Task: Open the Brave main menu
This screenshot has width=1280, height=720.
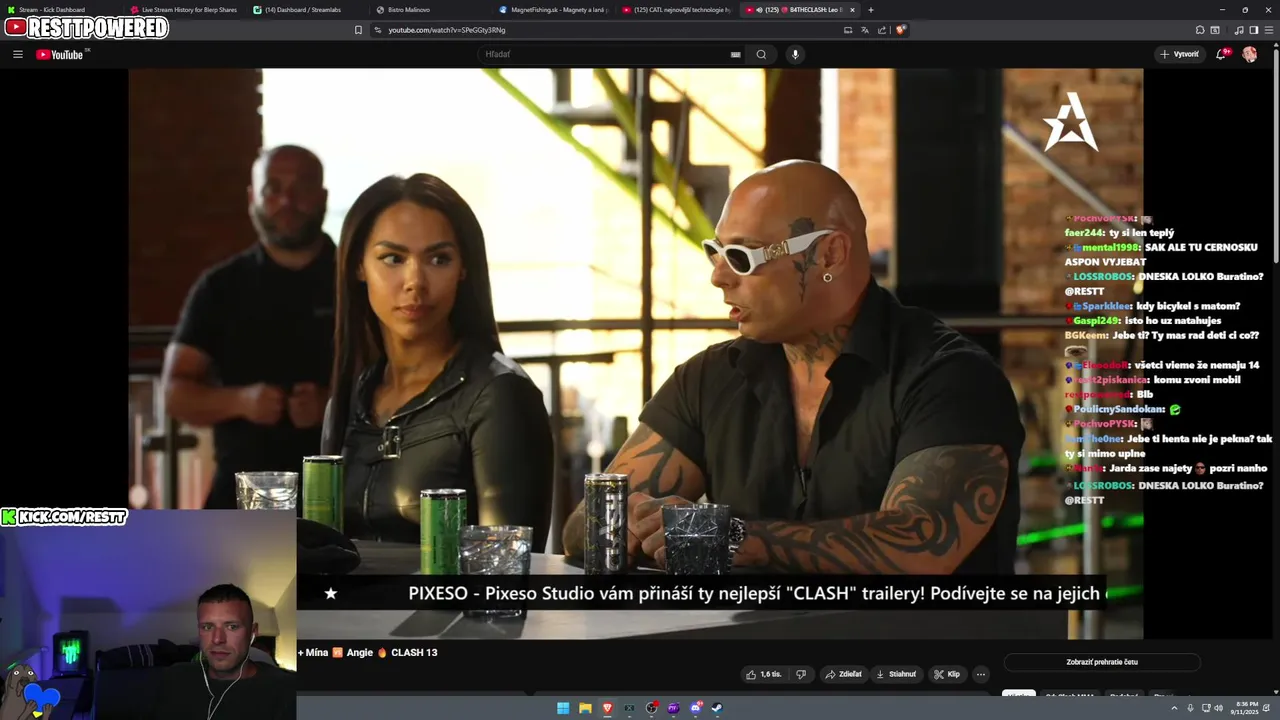Action: pyautogui.click(x=1270, y=30)
